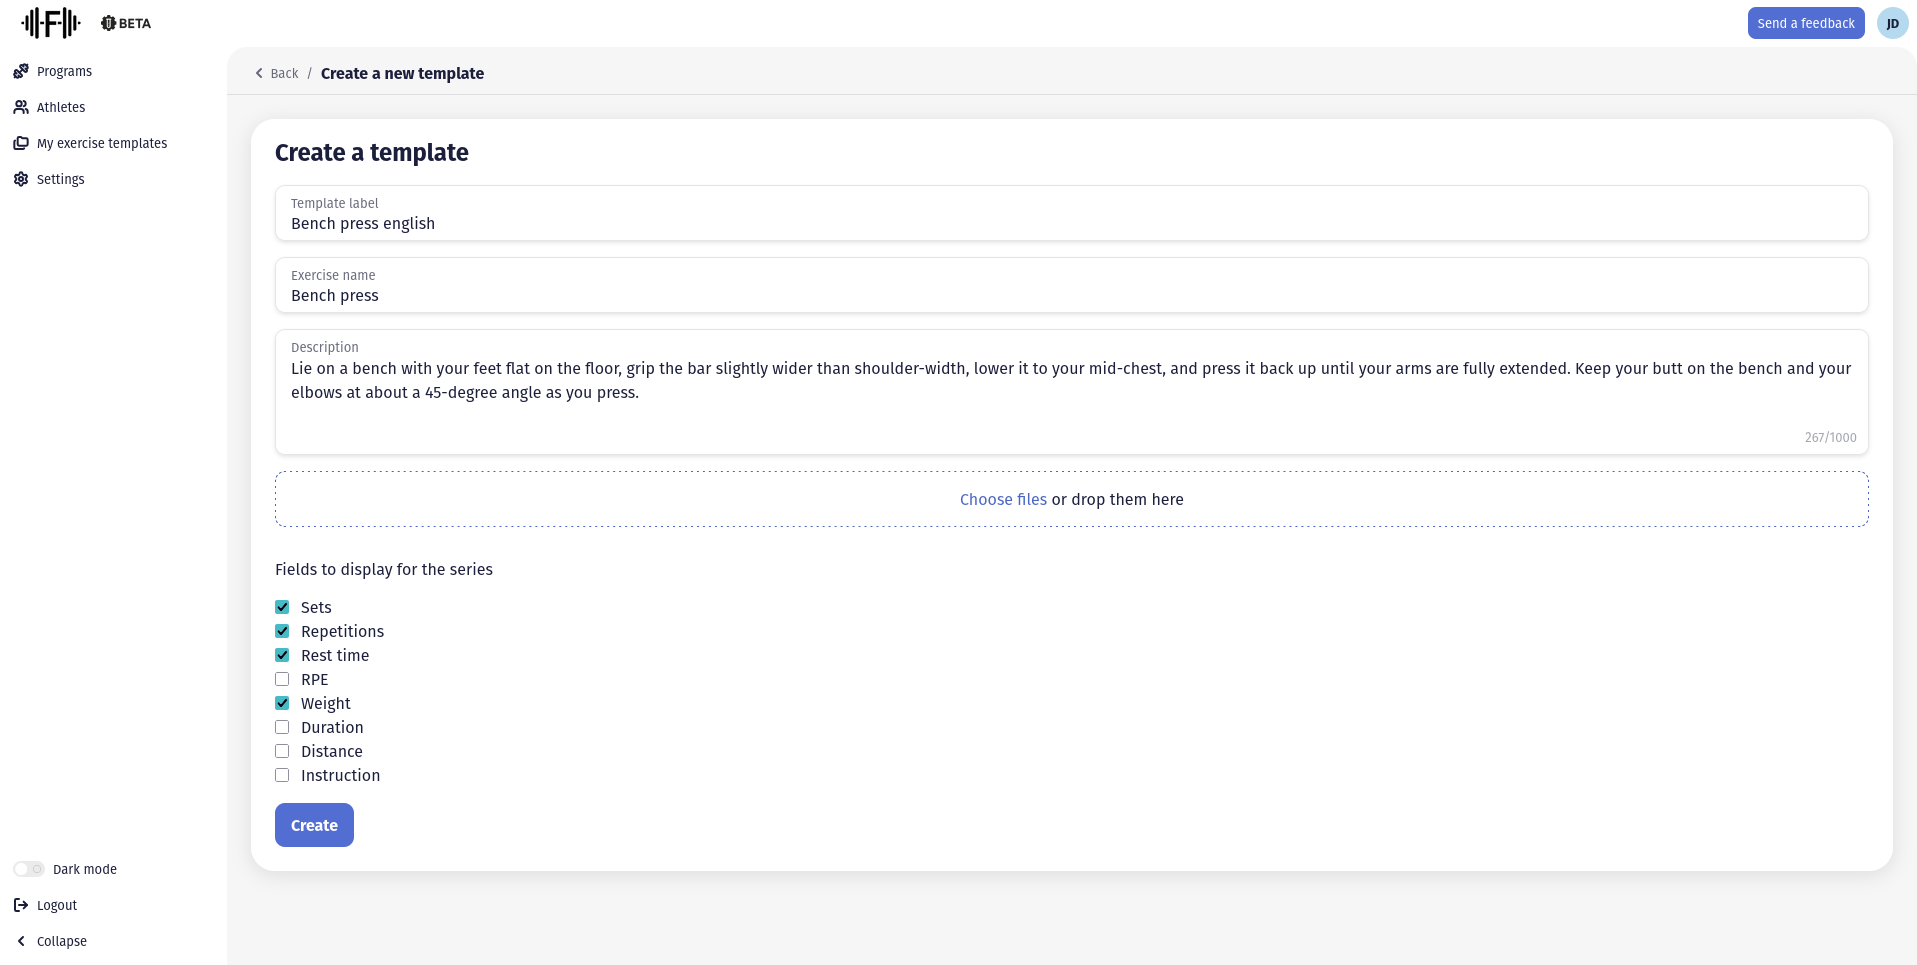Viewport: 1917px width, 965px height.
Task: Click the Programs icon in sidebar
Action: tap(21, 71)
